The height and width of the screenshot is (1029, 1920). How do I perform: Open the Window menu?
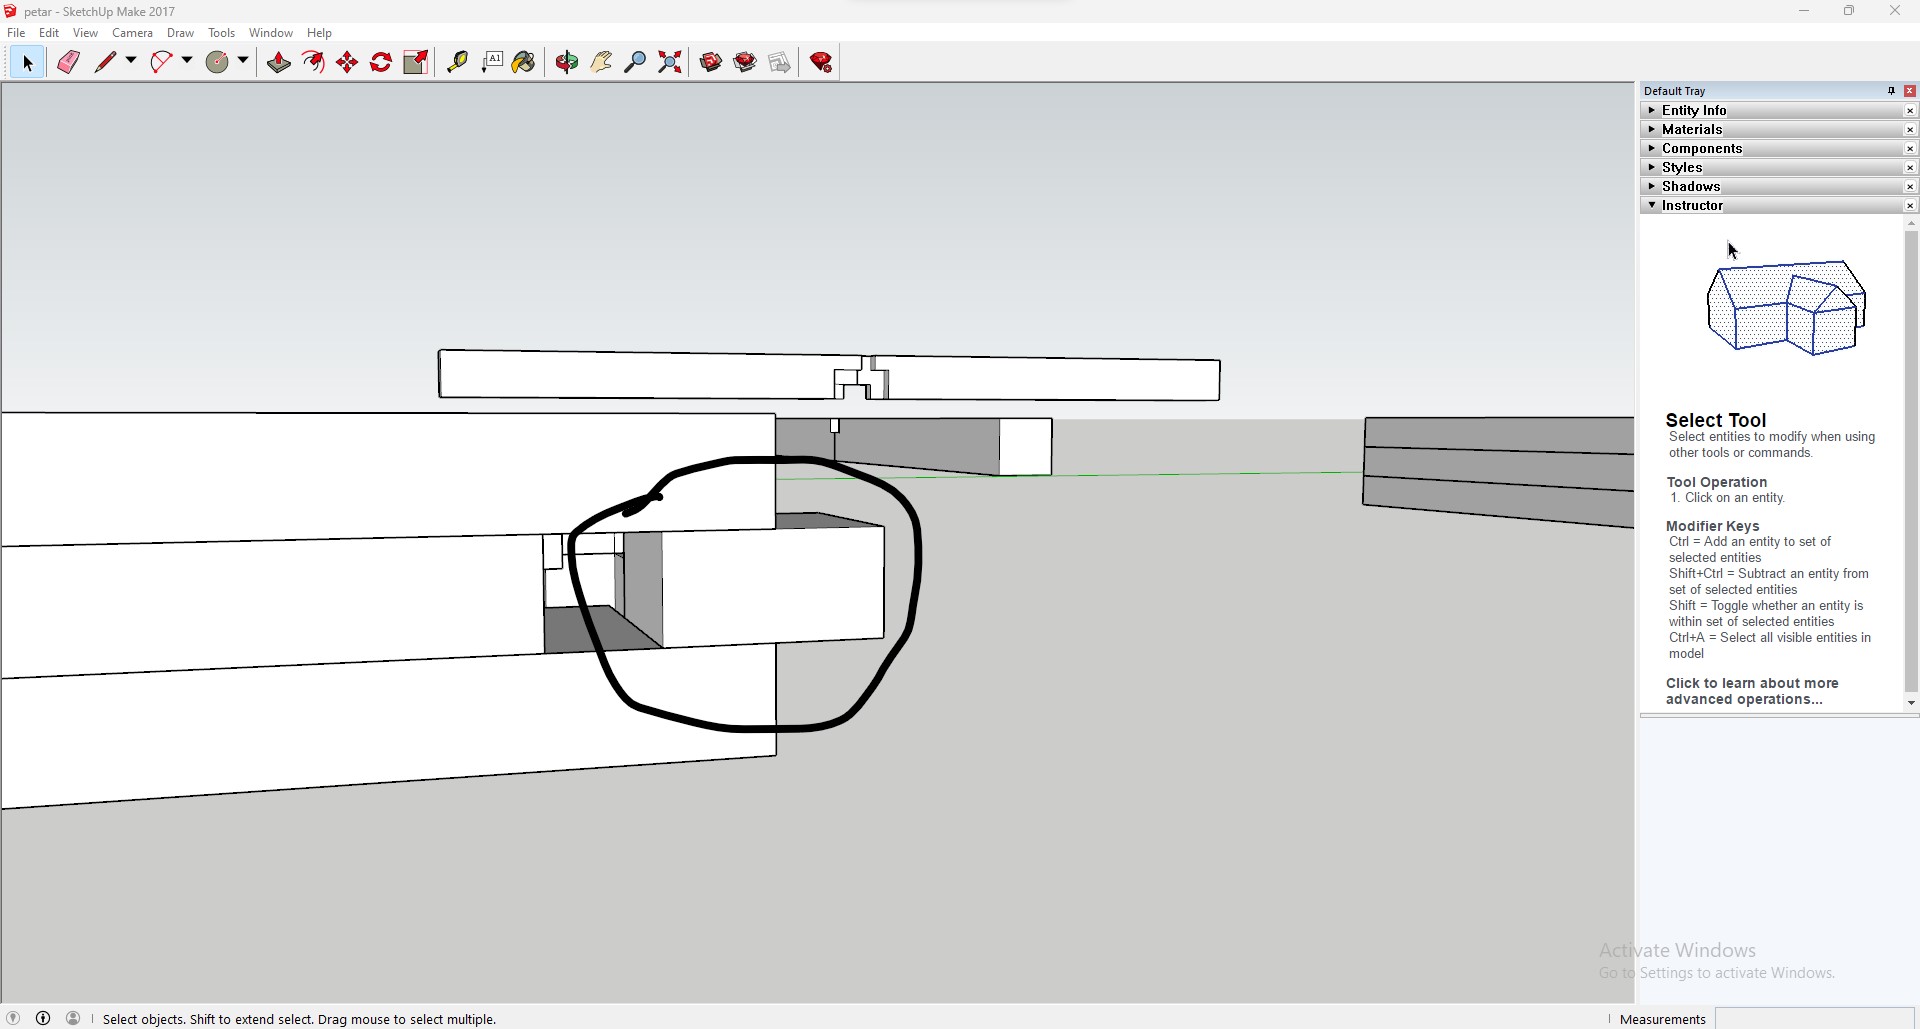pyautogui.click(x=271, y=33)
